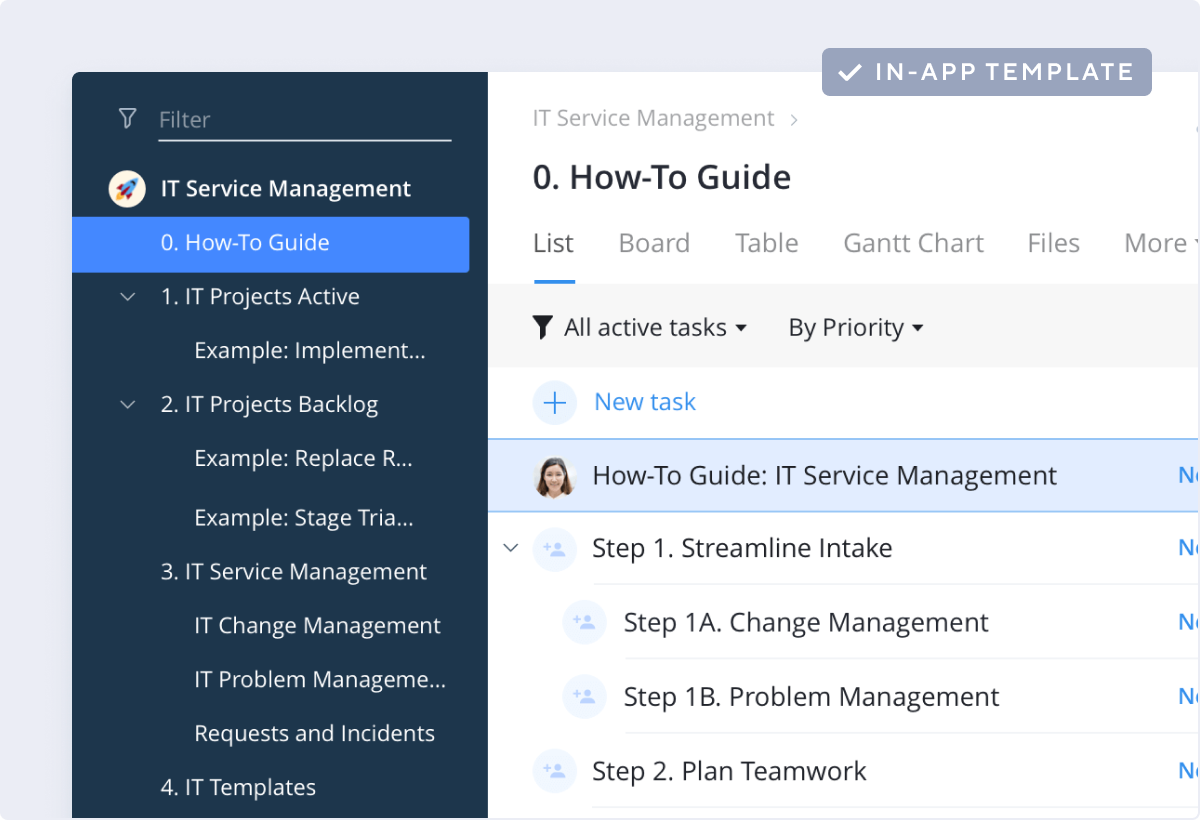1200x820 pixels.
Task: Click the assignee icon on Step 2. Plan Teamwork
Action: pos(555,771)
